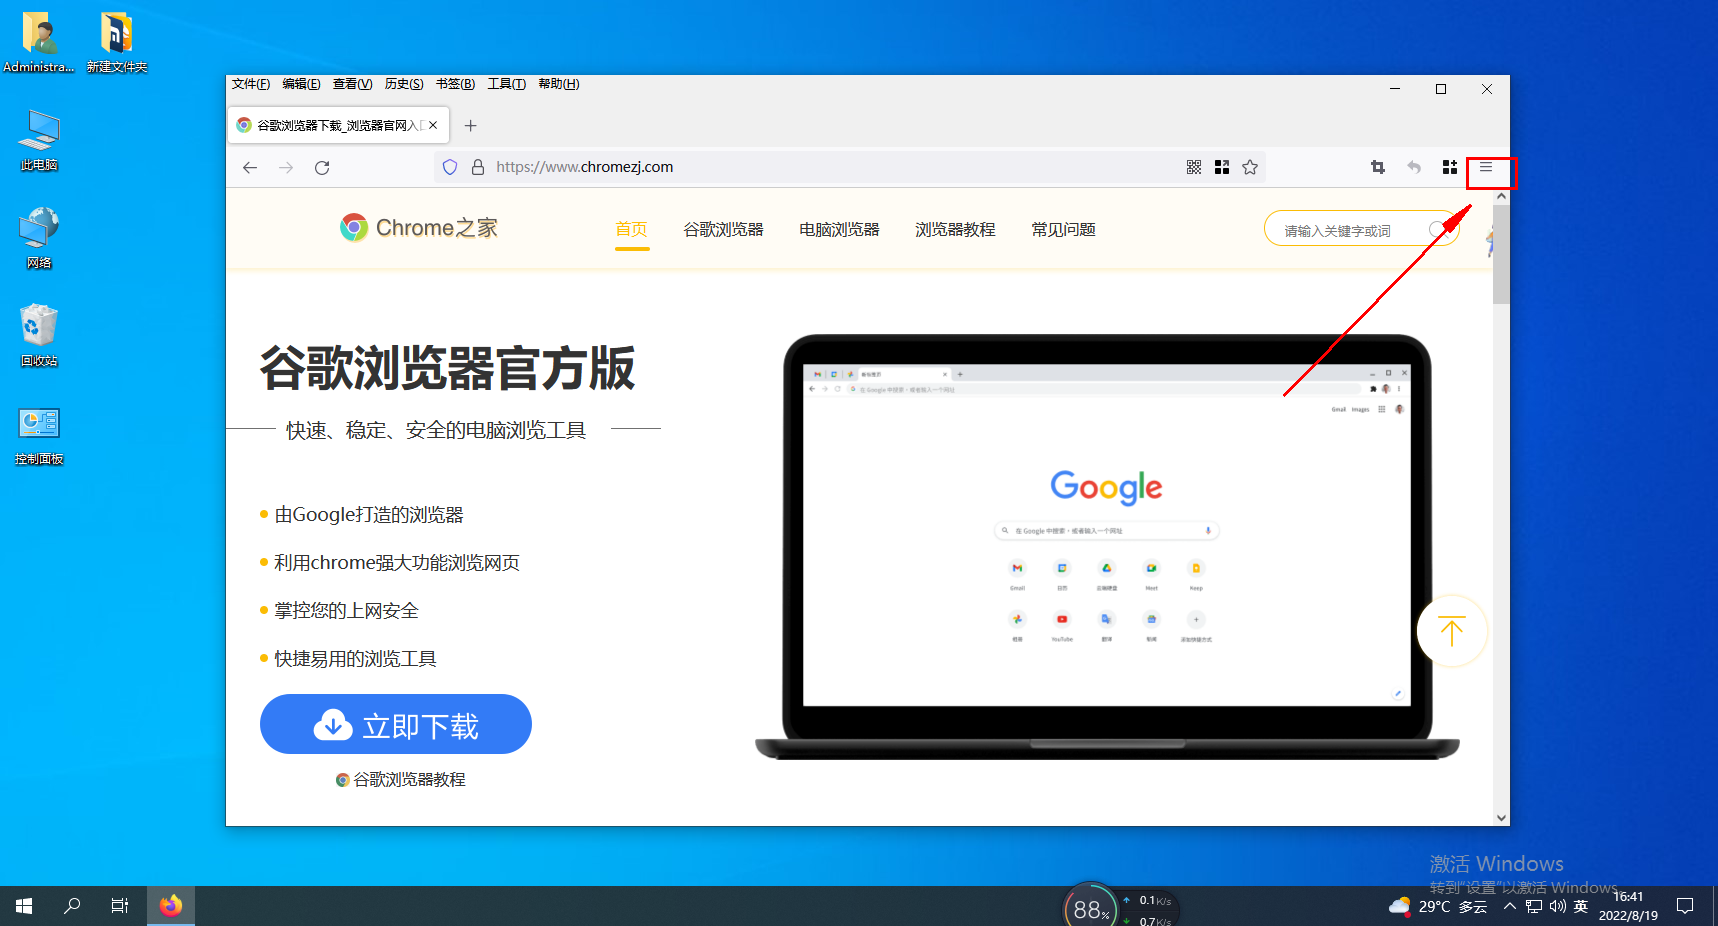Click the page scrollbar down arrow
Viewport: 1718px width, 926px height.
coord(1501,817)
